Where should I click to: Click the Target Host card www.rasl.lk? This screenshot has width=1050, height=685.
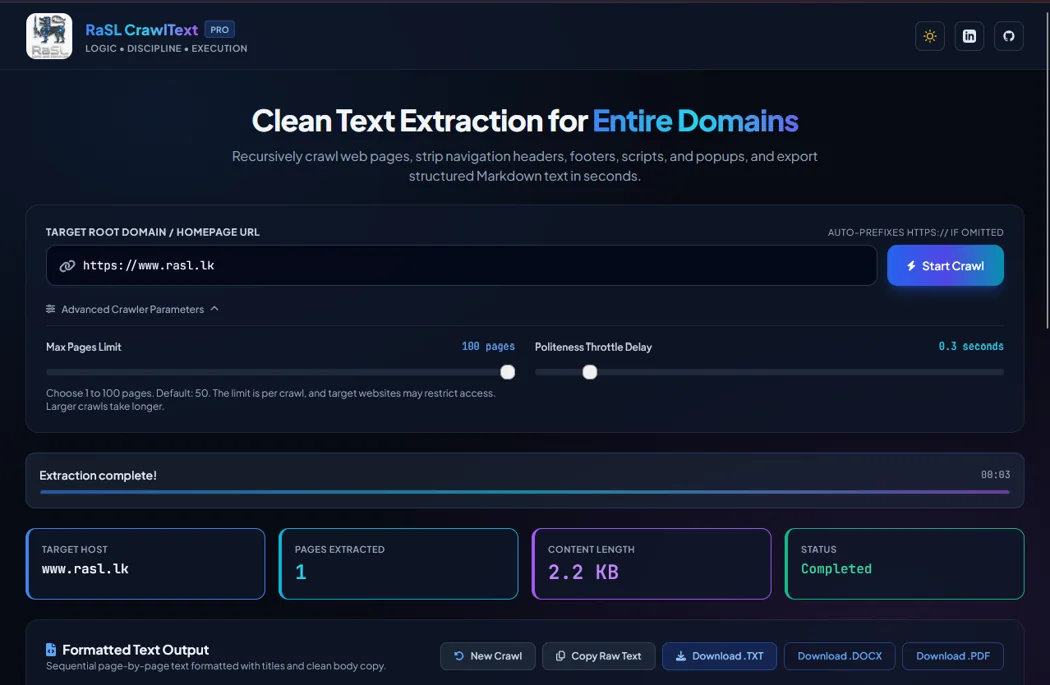(145, 564)
